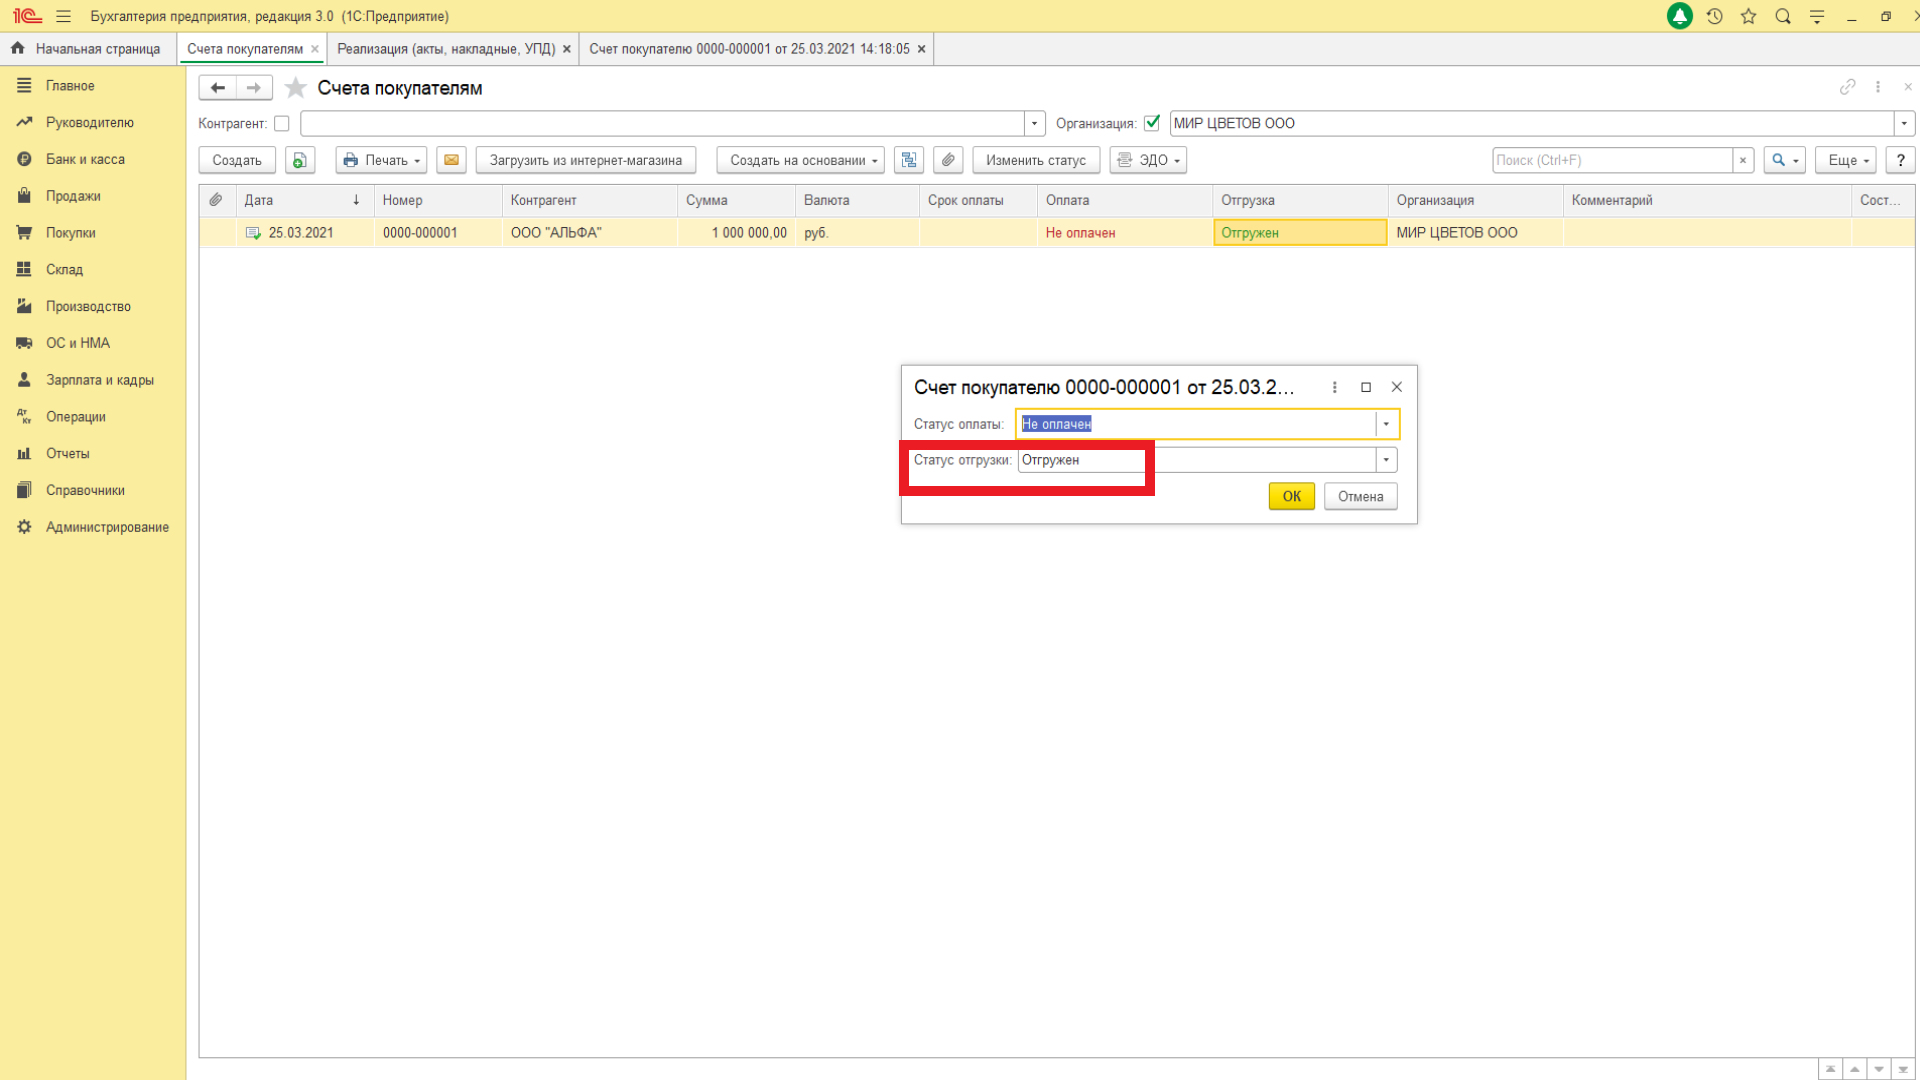The height and width of the screenshot is (1080, 1920).
Task: Open history icon in top title bar
Action: (1714, 16)
